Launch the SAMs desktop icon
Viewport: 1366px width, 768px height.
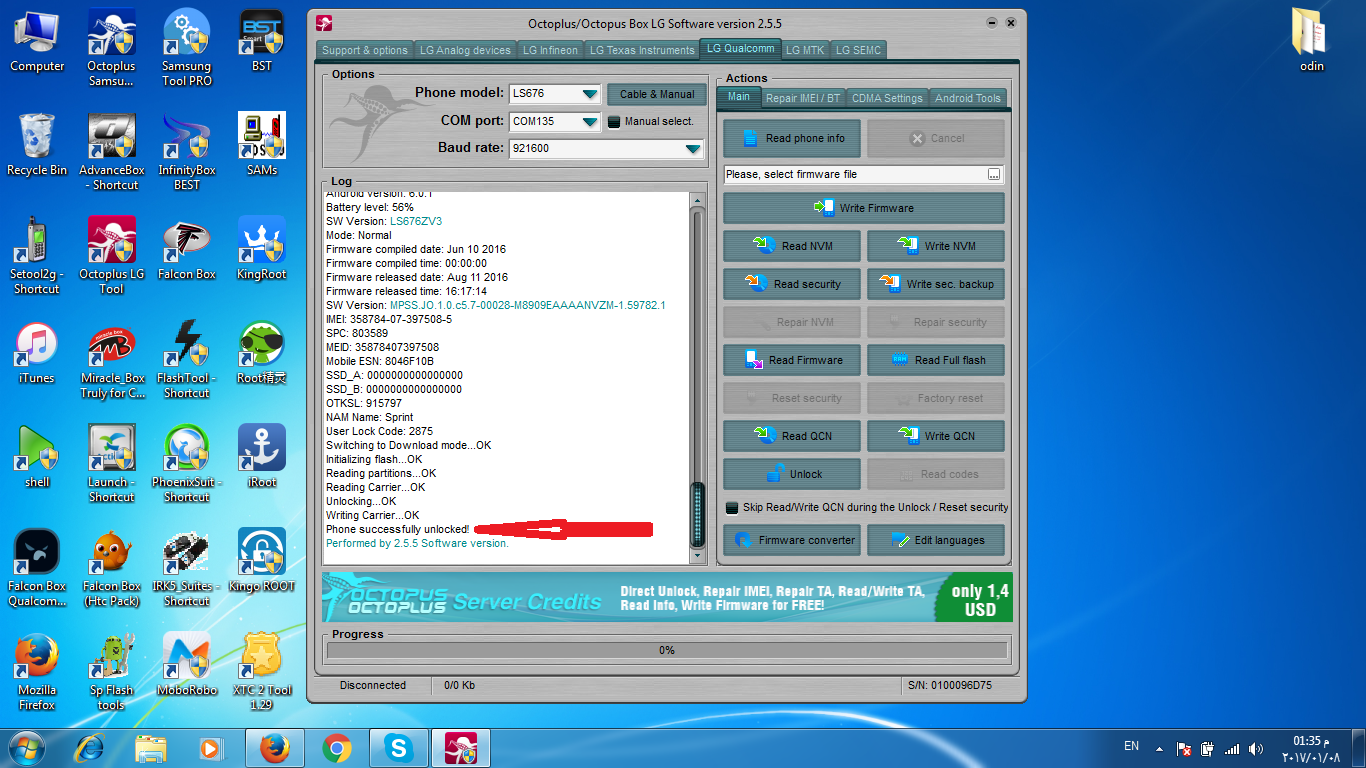click(262, 144)
